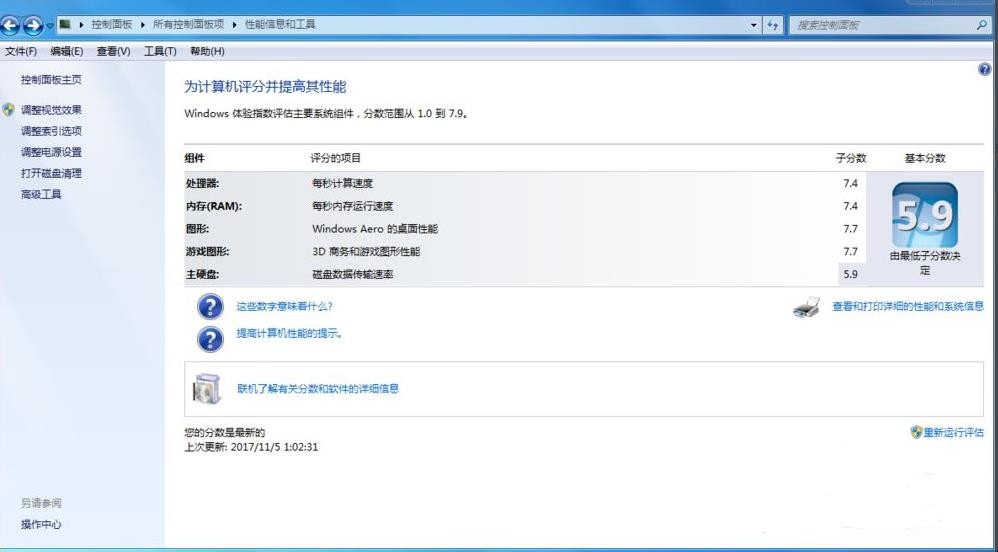This screenshot has height=552, width=998.
Task: Open 调整视觉效果
Action: click(51, 110)
